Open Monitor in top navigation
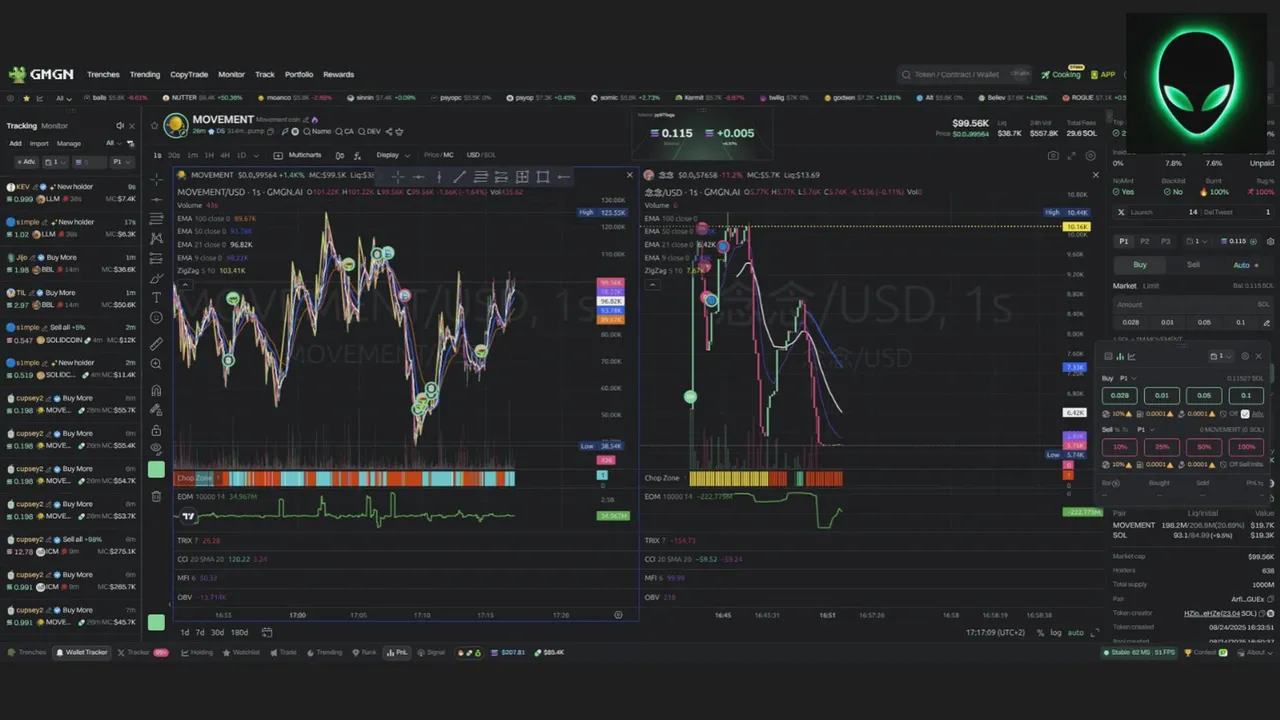The width and height of the screenshot is (1280, 720). point(231,74)
